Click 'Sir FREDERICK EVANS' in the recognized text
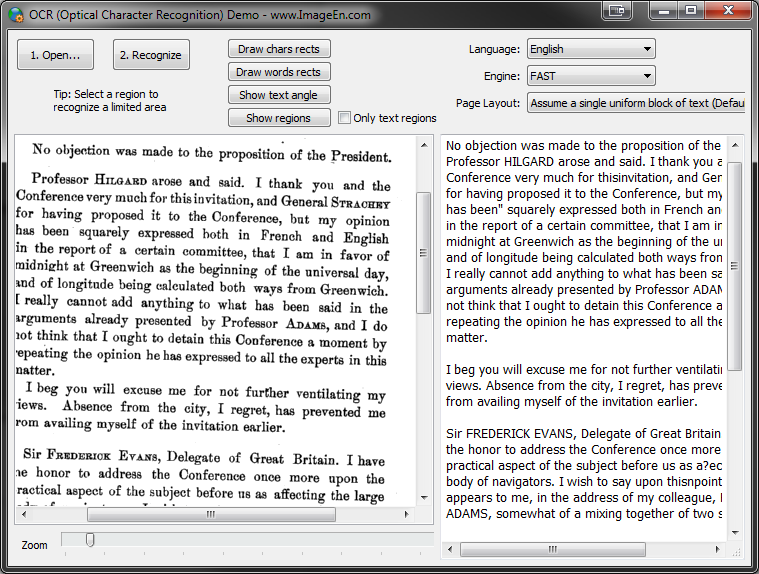 511,433
